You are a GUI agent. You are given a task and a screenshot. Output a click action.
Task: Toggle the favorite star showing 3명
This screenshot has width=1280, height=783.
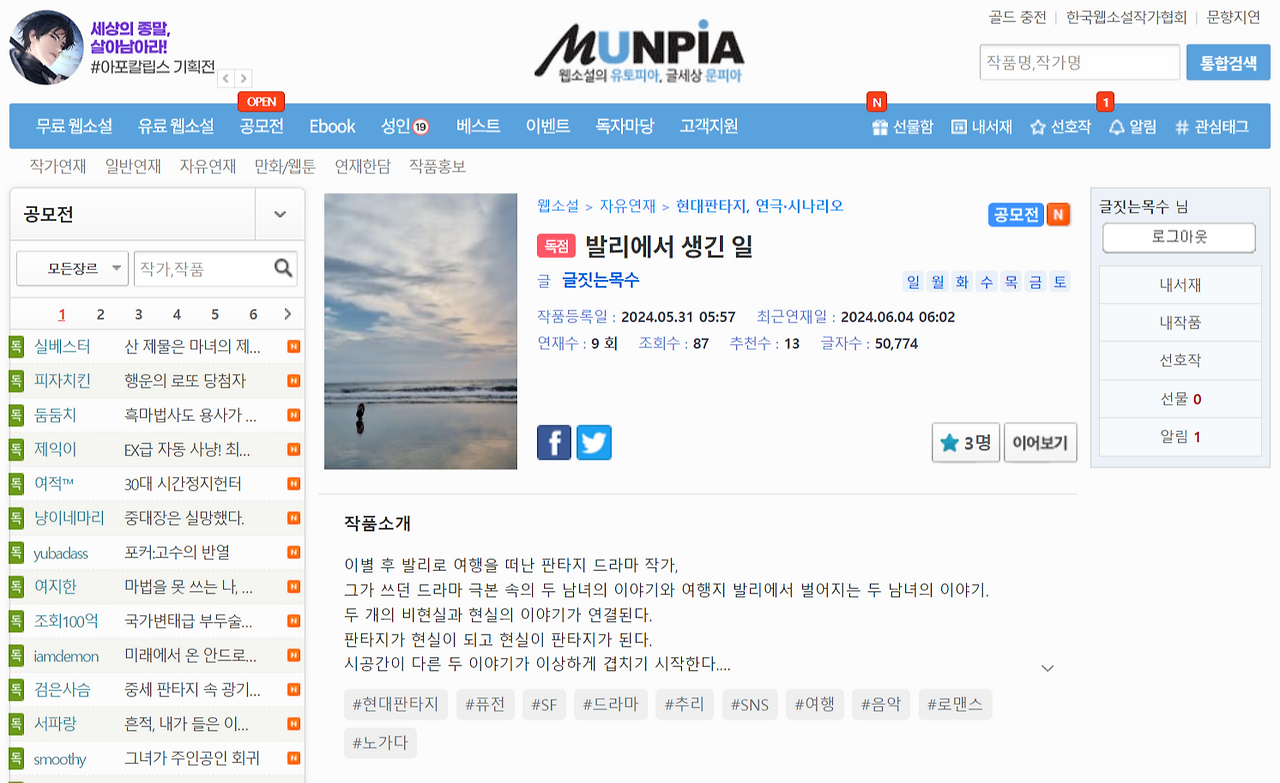(x=965, y=442)
